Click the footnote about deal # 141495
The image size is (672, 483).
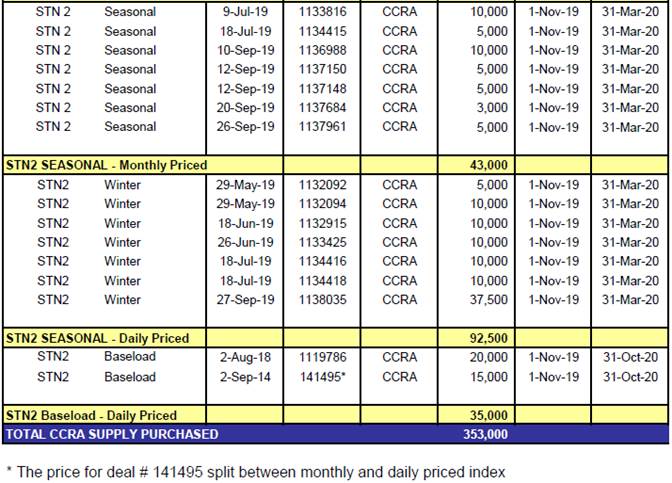[x=256, y=472]
